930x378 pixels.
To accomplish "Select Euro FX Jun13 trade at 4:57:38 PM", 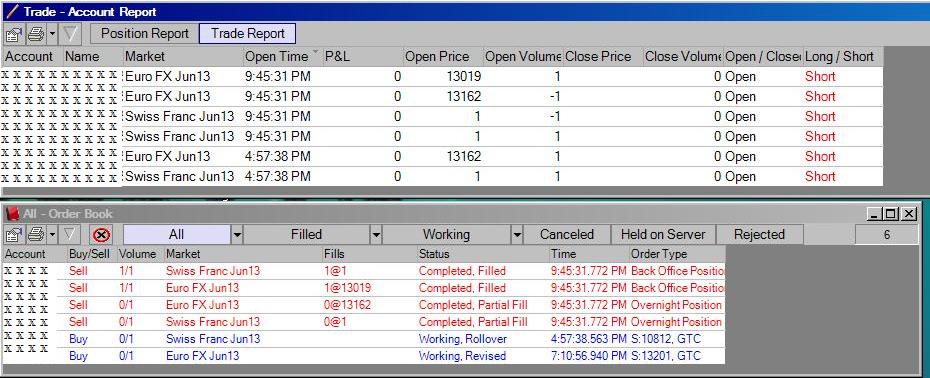I will point(442,157).
